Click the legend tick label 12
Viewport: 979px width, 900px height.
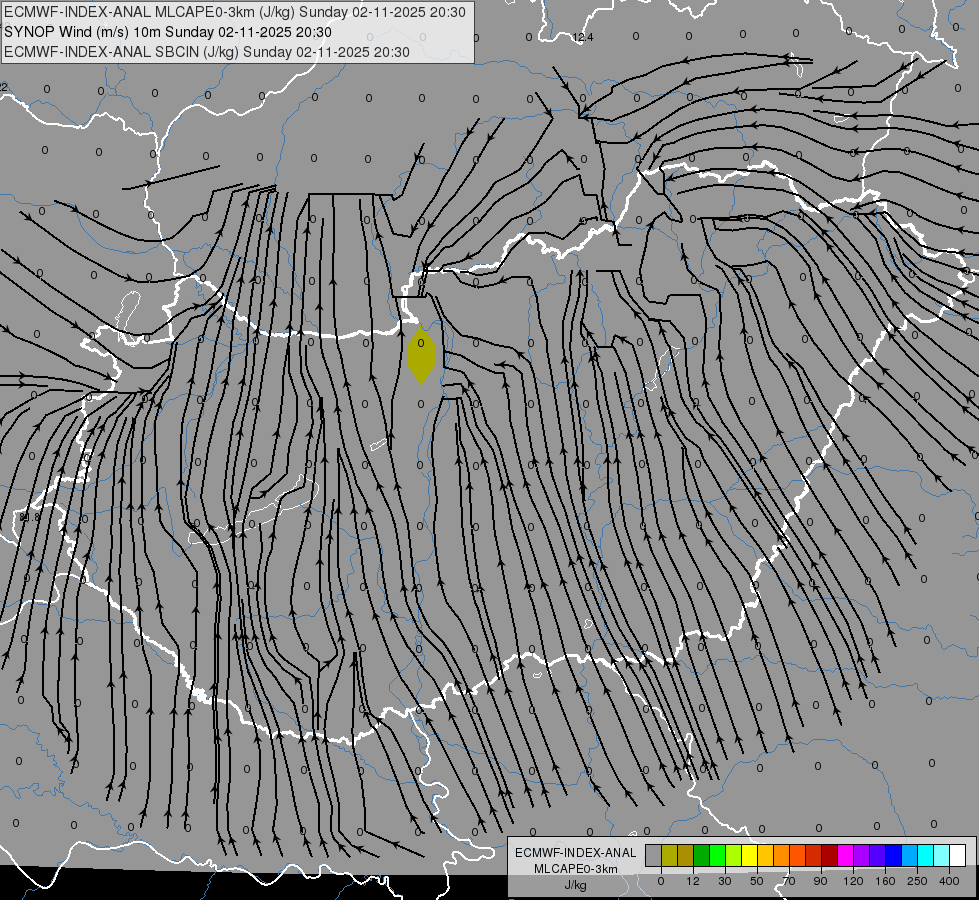(693, 881)
